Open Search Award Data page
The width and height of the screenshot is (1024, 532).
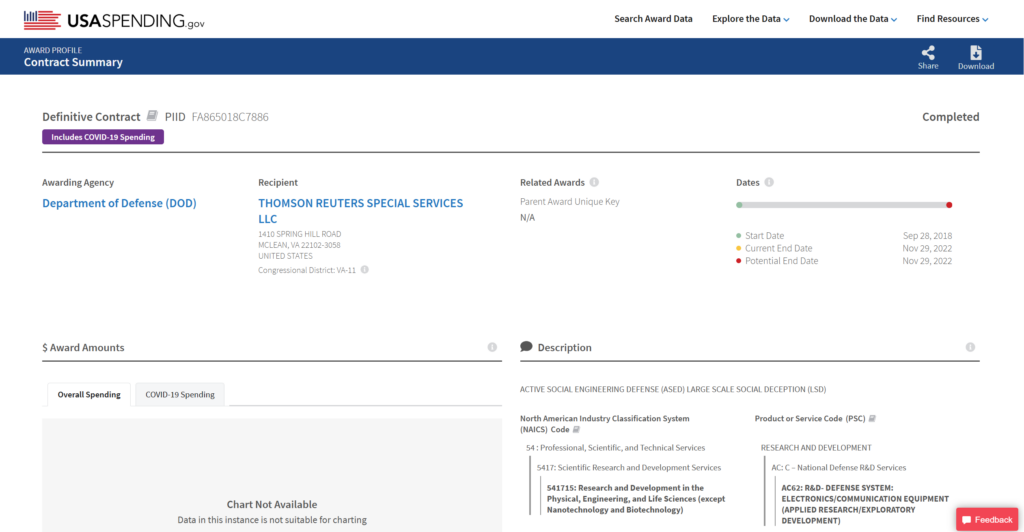tap(653, 19)
